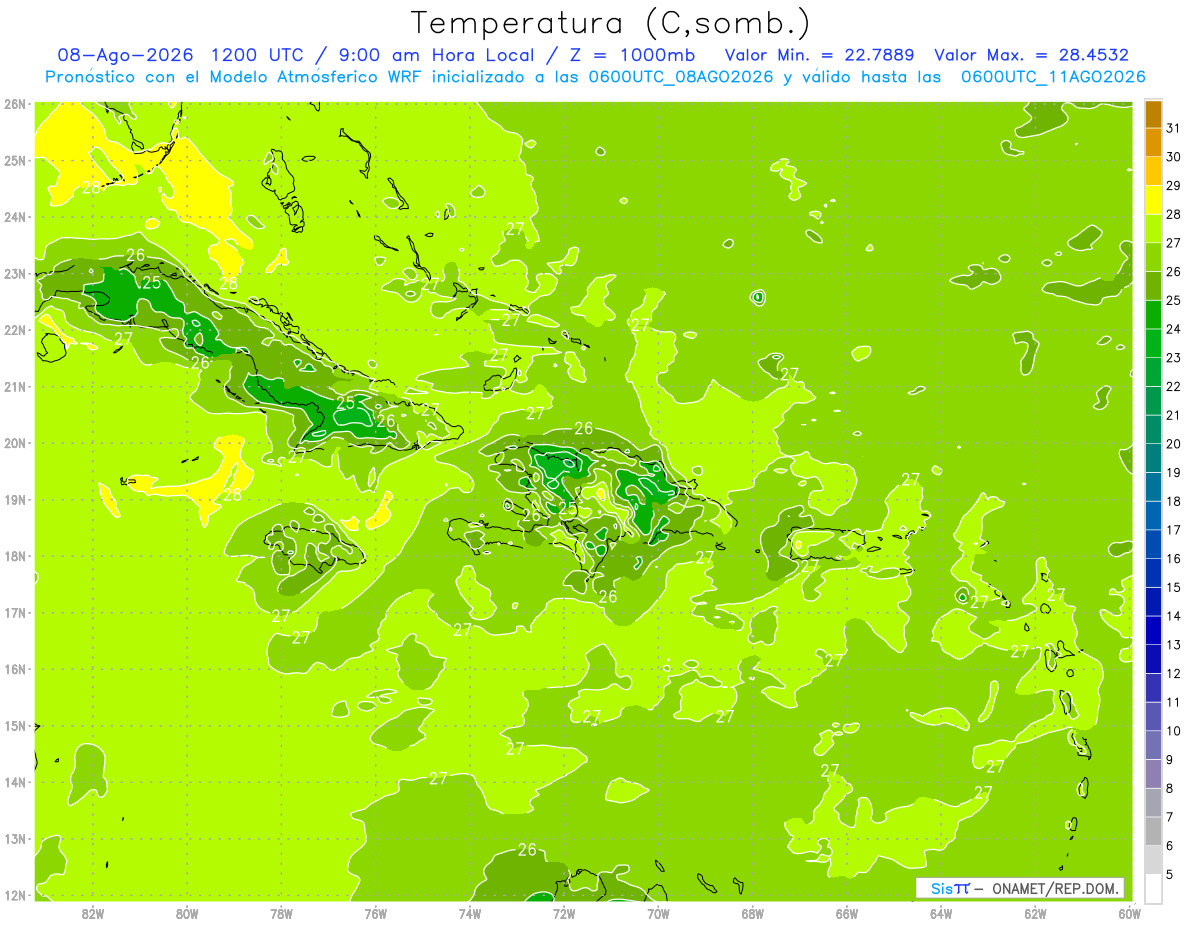This screenshot has width=1200, height=927.
Task: Click the '62W' longitude axis label
Action: (1036, 913)
